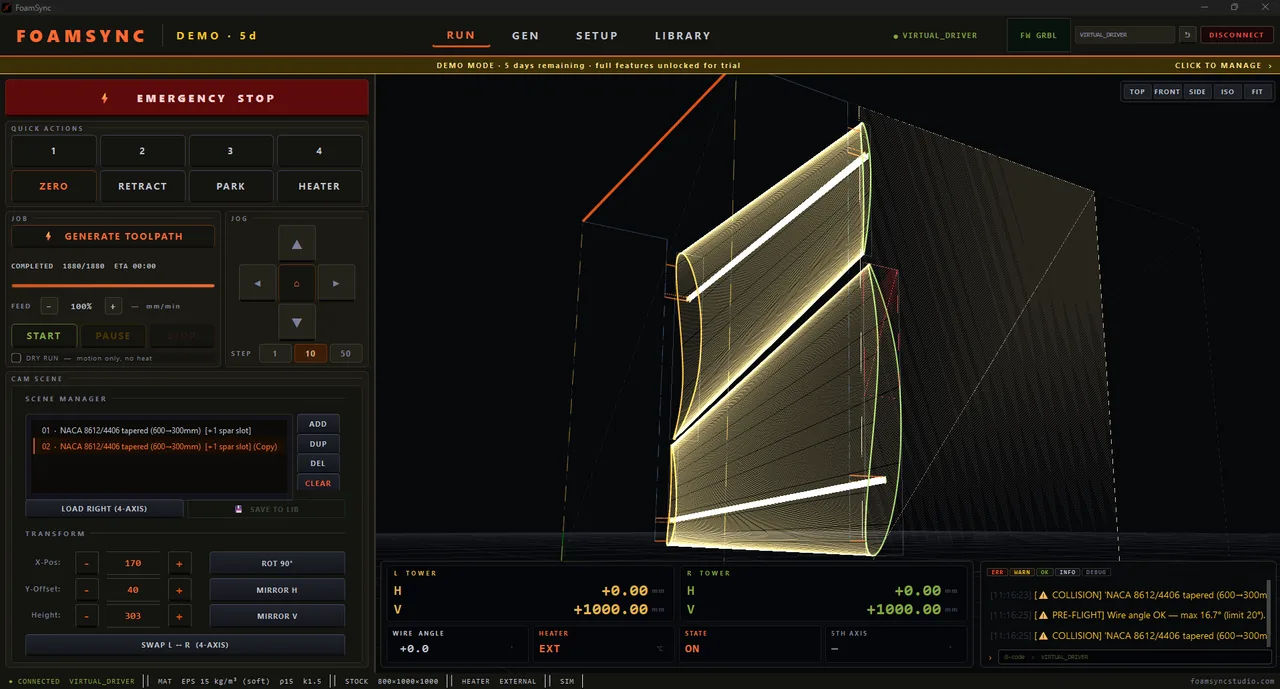Toggle DEBUG log filter
Image resolution: width=1280 pixels, height=689 pixels.
[1096, 572]
